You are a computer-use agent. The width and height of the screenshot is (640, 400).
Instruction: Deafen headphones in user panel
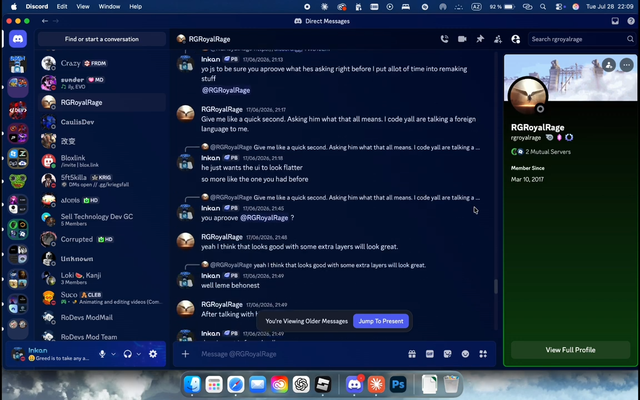128,354
